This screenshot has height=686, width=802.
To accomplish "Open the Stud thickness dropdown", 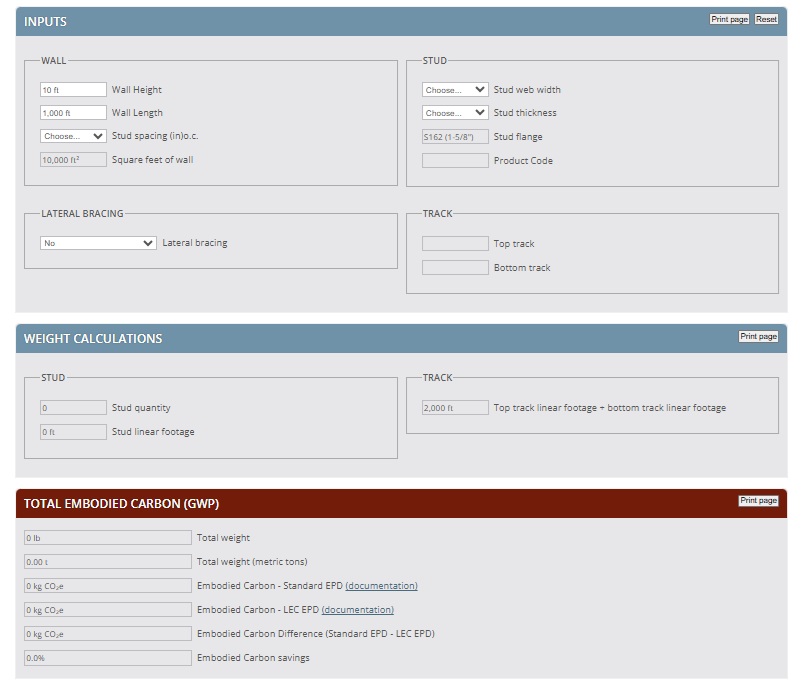I will 455,113.
